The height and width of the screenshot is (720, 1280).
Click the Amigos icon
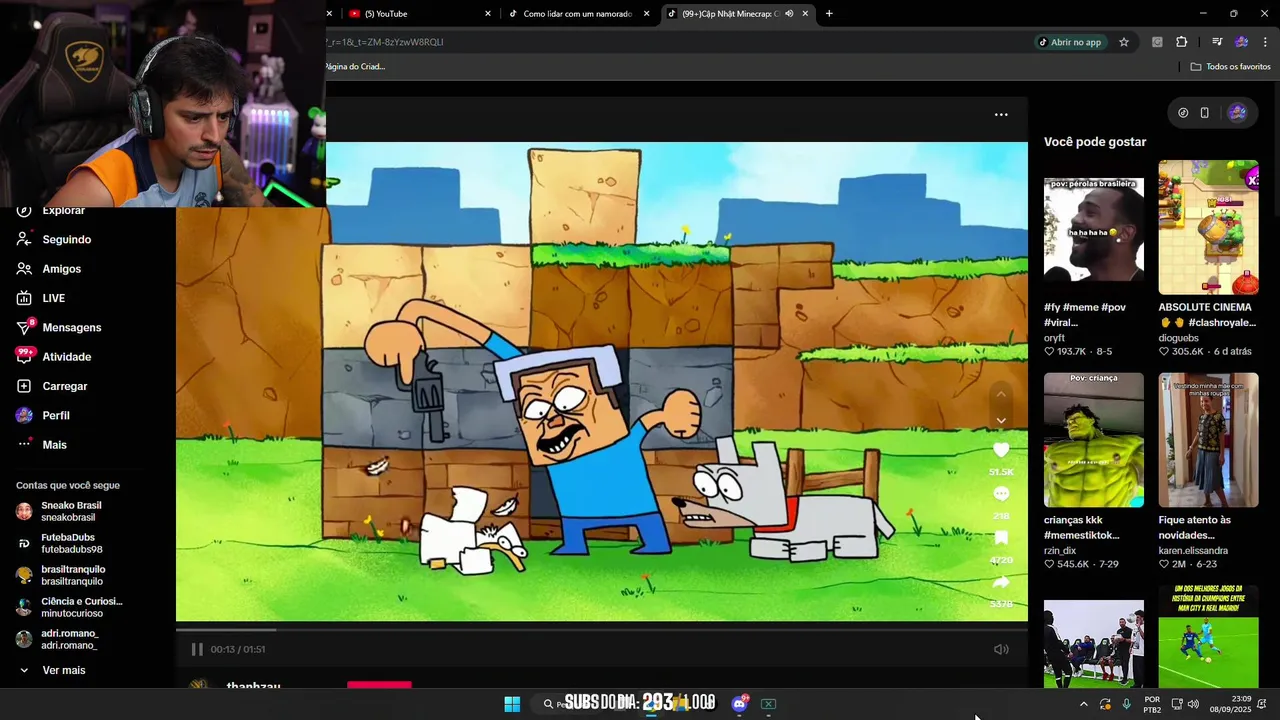24,269
